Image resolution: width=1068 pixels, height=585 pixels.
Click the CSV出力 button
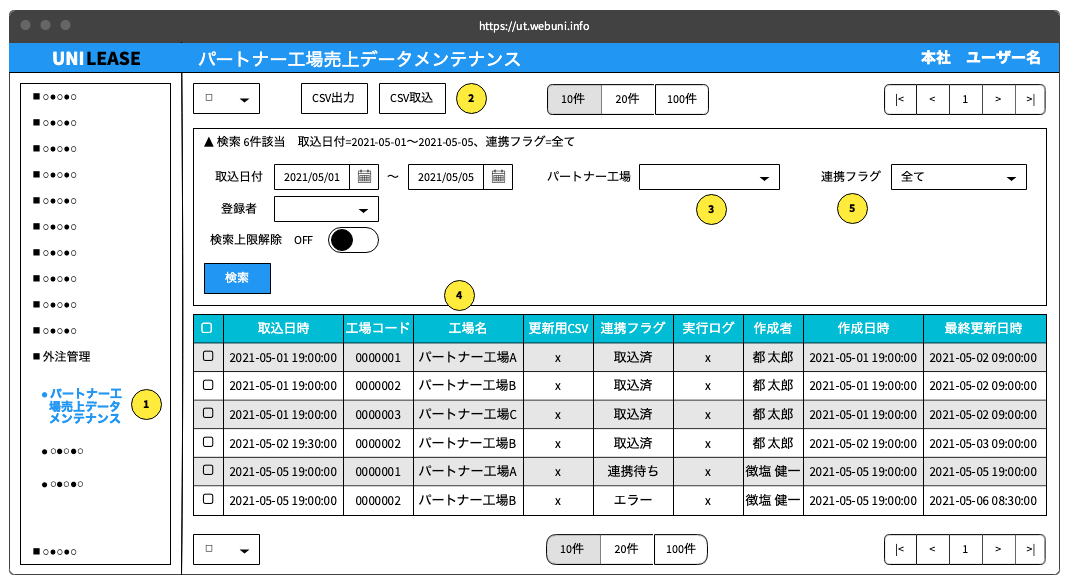[334, 98]
